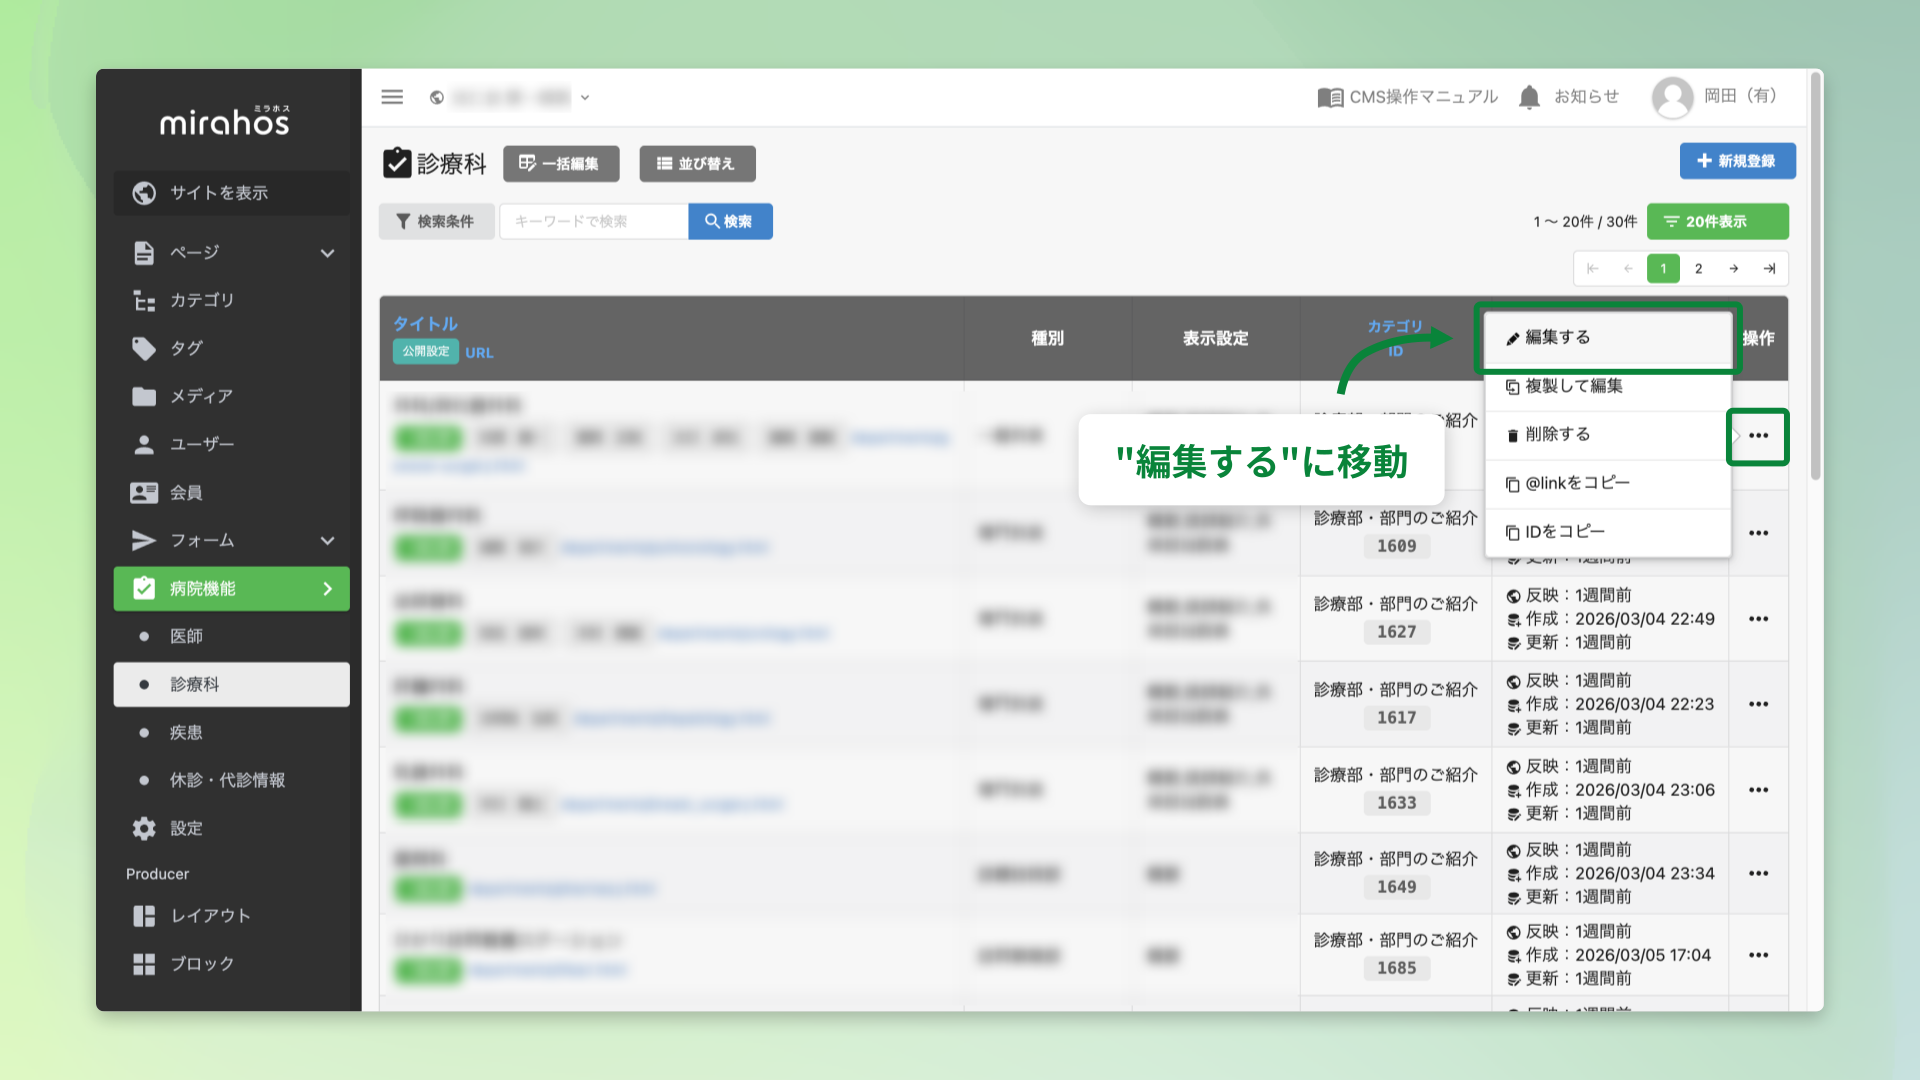This screenshot has width=1920, height=1080.
Task: Open three-dot menu for ID 1649 row
Action: 1759,873
